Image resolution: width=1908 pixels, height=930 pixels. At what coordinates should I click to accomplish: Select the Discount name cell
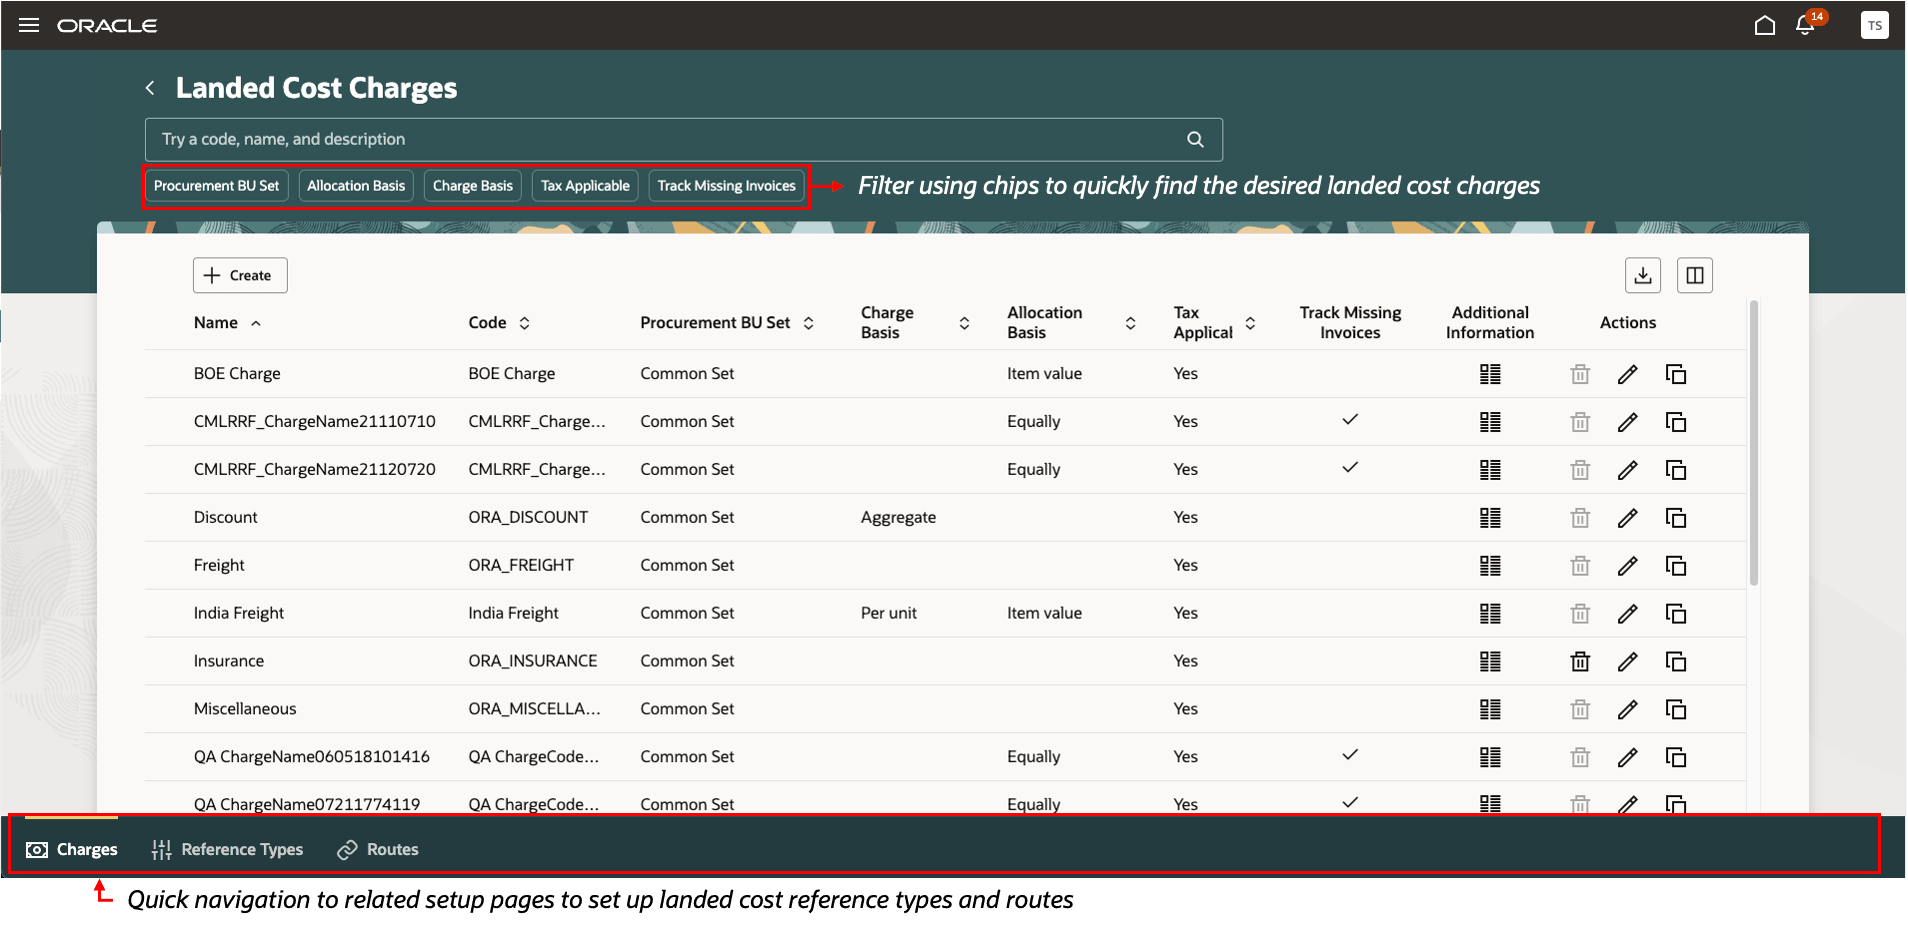coord(226,517)
